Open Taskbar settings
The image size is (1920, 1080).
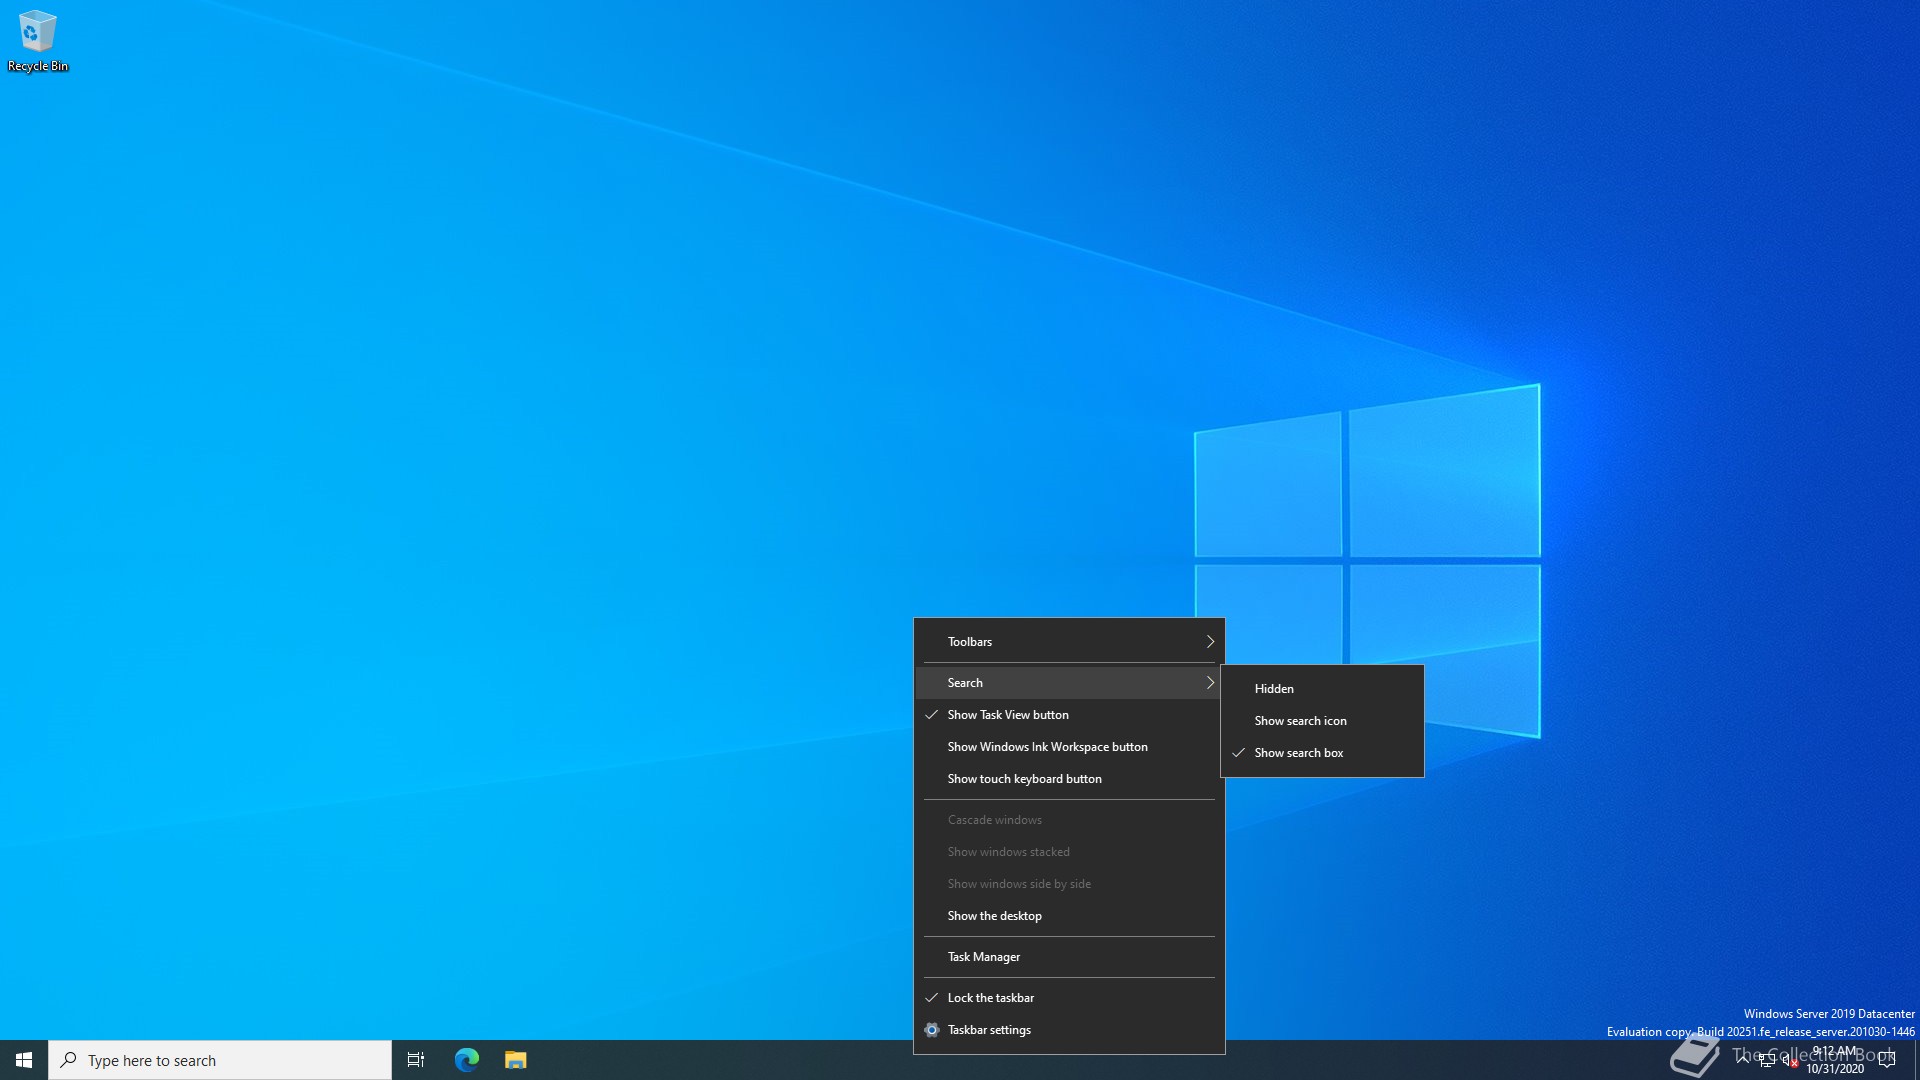(989, 1030)
